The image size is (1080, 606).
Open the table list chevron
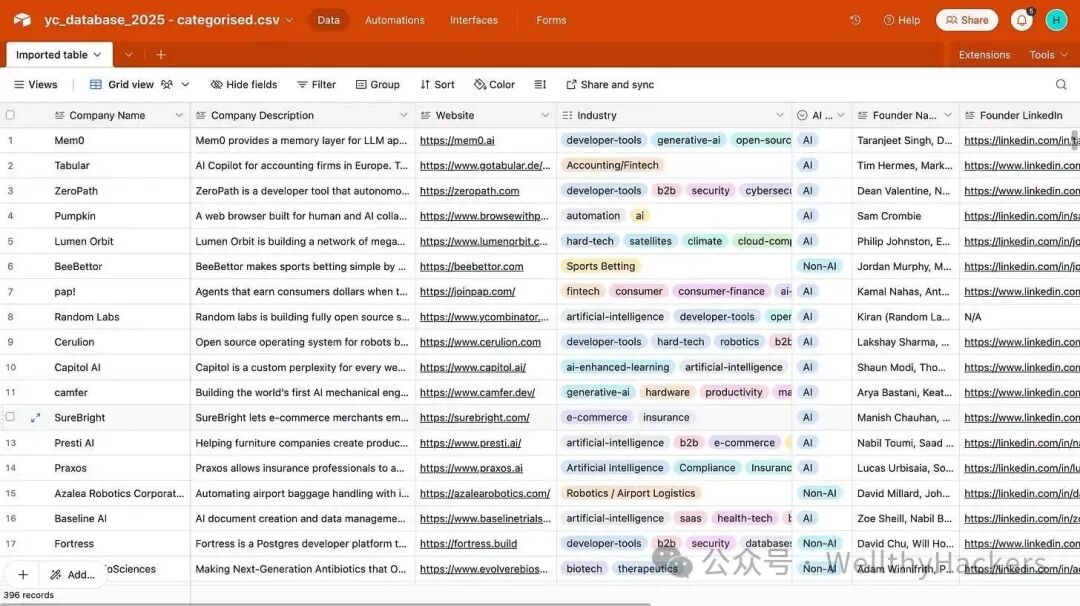tap(128, 54)
